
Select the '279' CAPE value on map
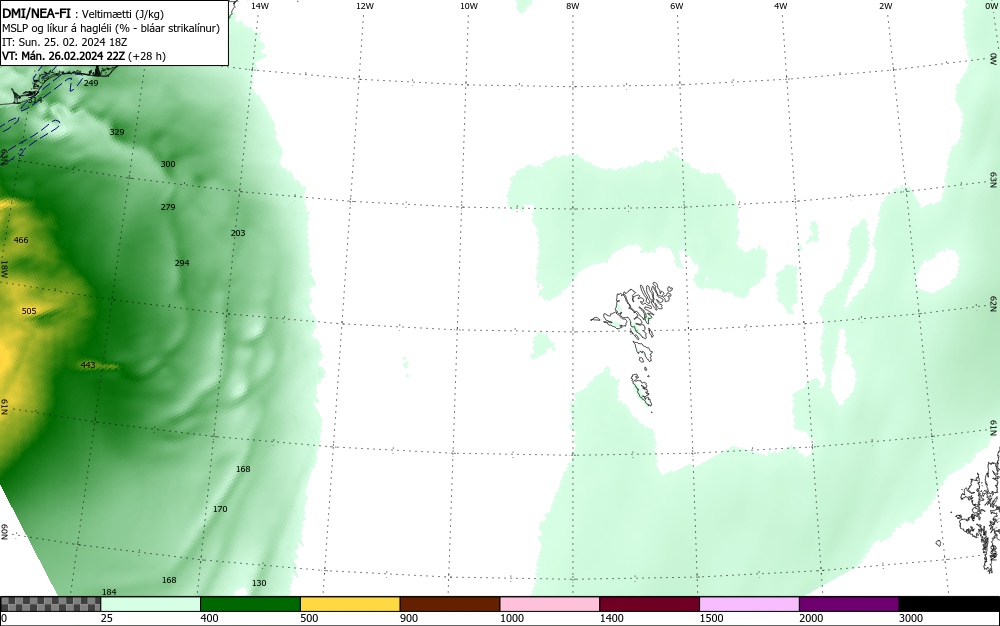tap(168, 207)
